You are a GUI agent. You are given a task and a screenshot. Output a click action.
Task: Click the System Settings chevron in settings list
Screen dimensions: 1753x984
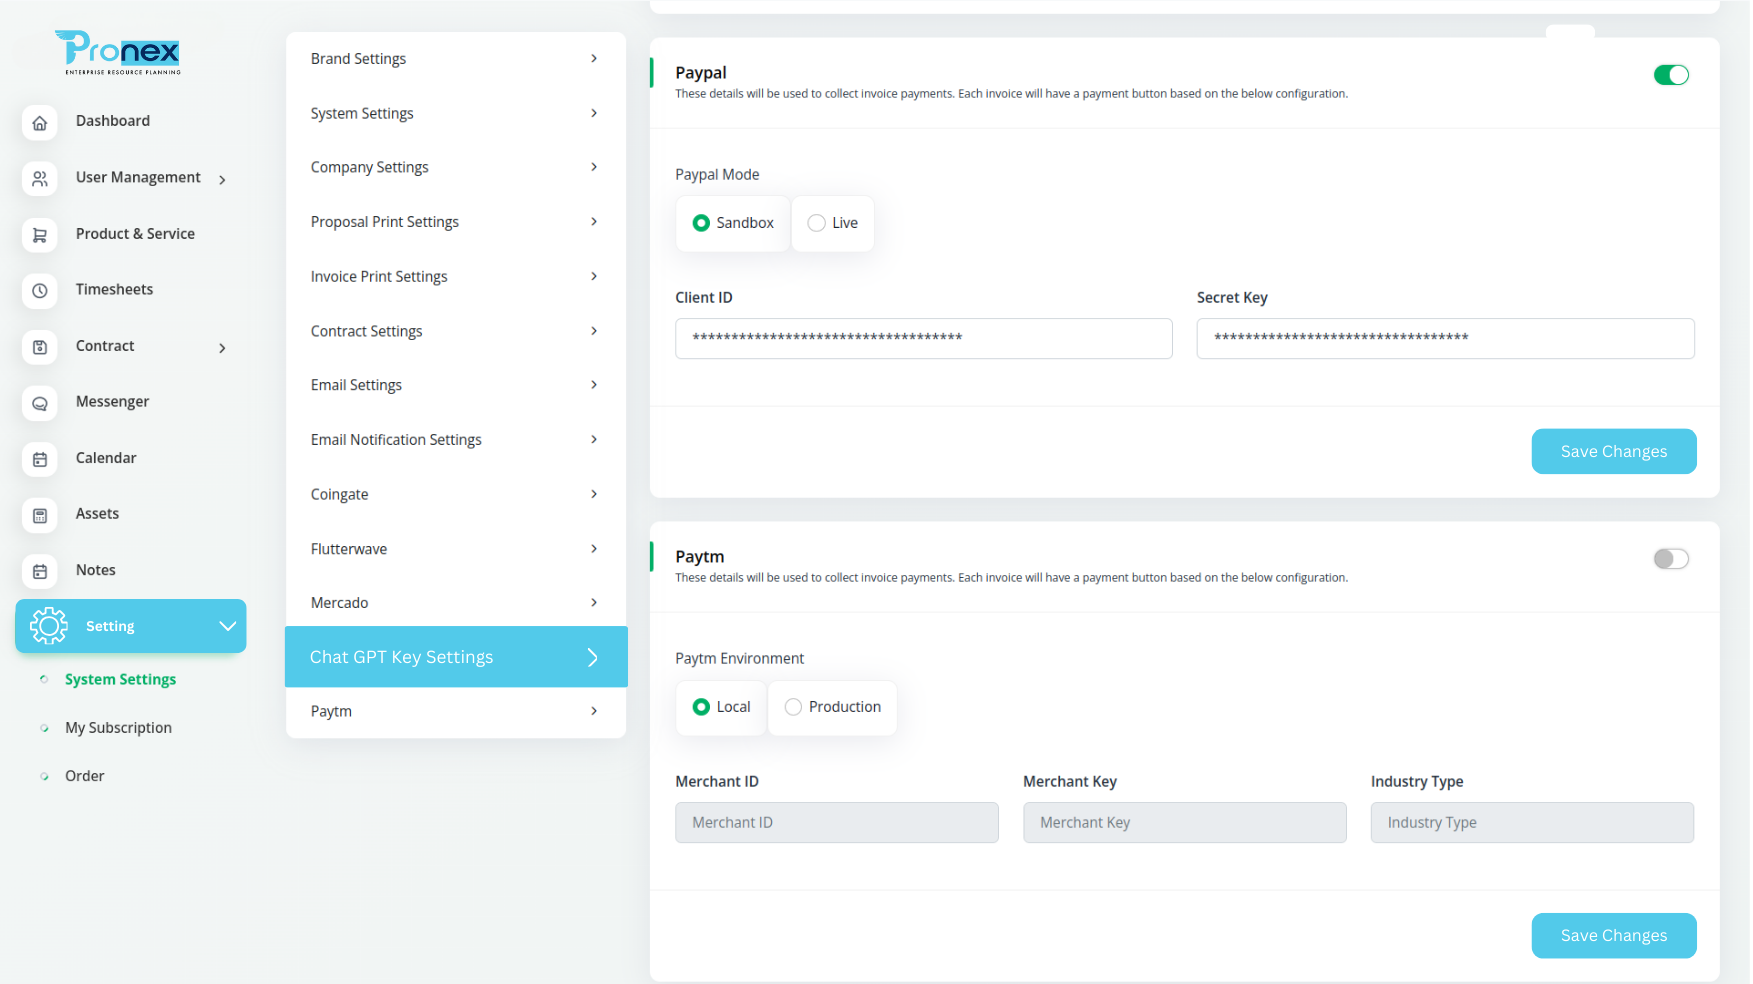coord(594,113)
